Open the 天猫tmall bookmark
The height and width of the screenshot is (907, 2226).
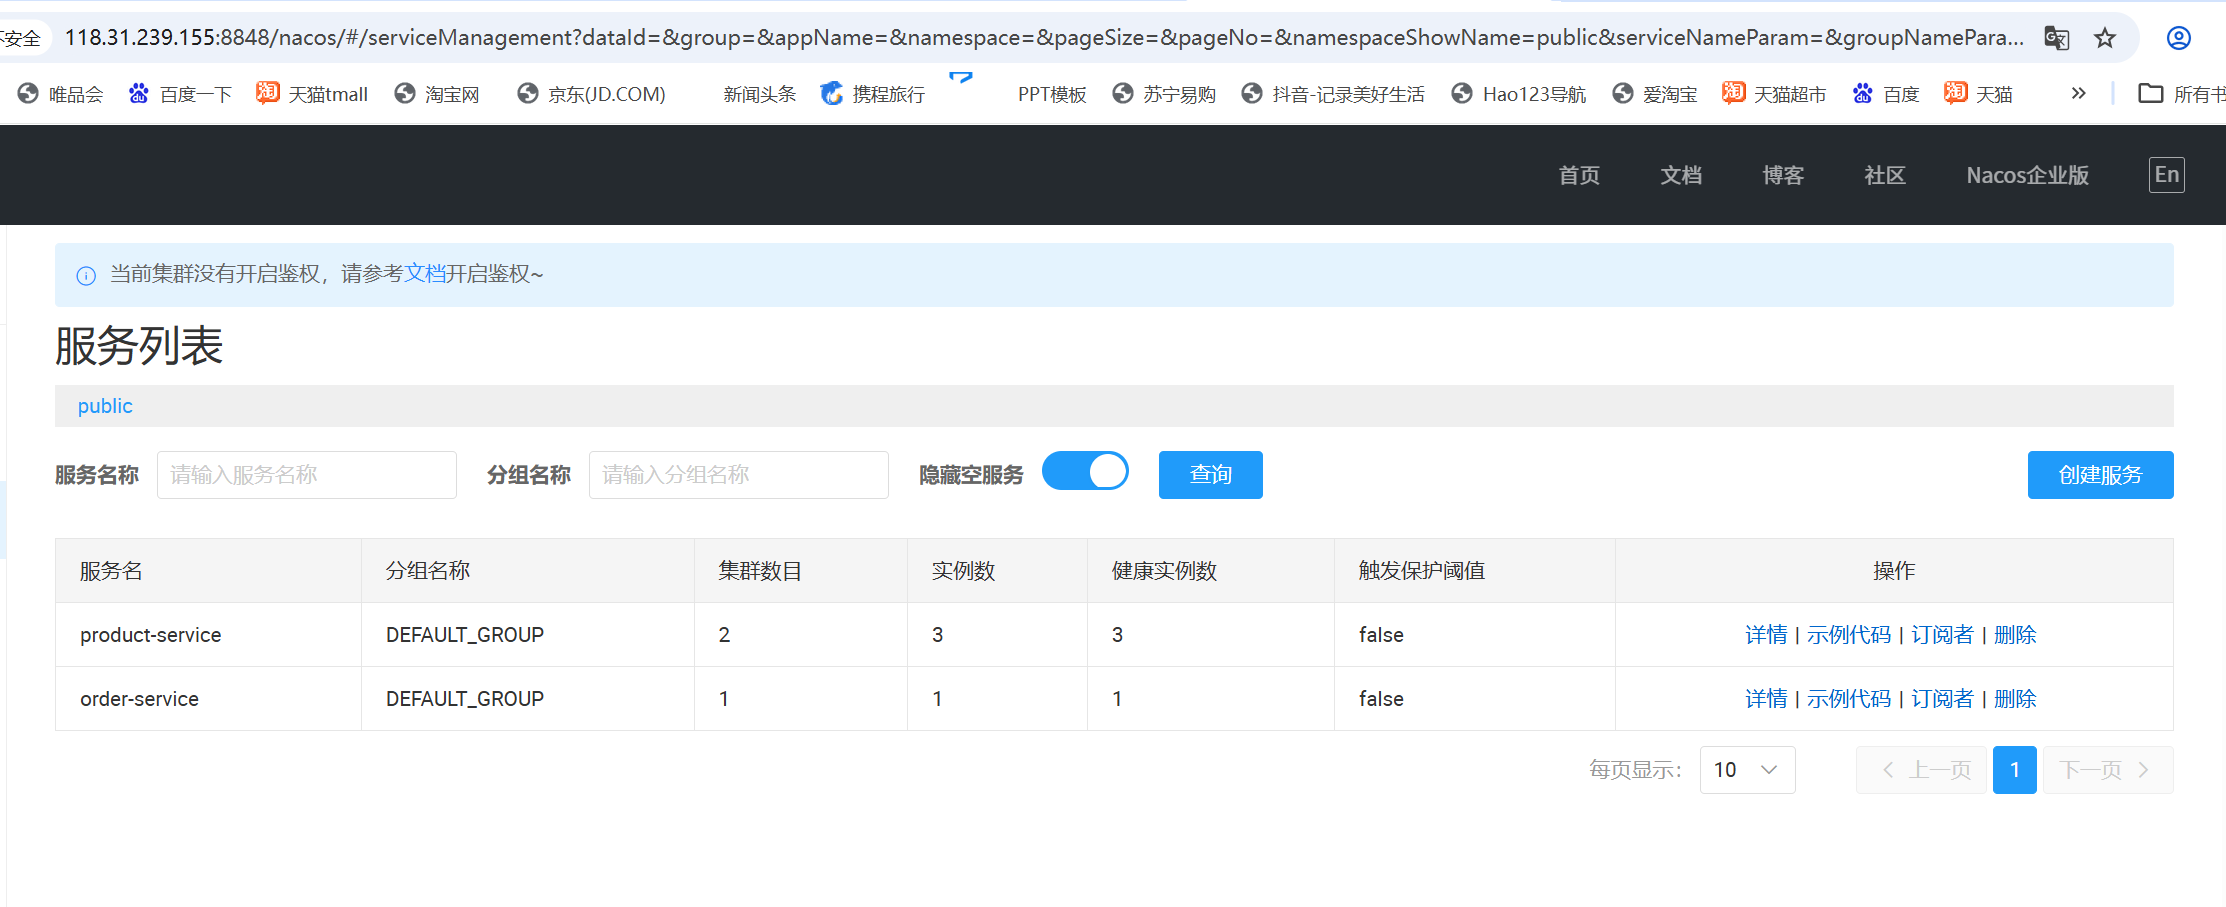point(312,94)
